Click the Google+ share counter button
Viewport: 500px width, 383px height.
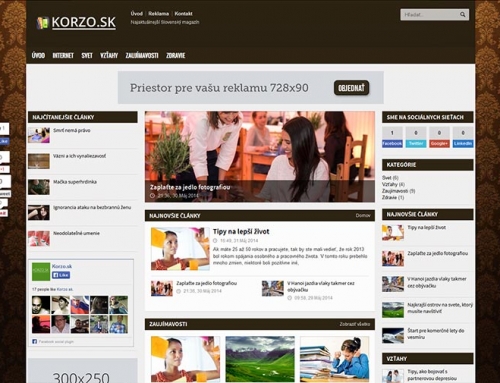[439, 137]
